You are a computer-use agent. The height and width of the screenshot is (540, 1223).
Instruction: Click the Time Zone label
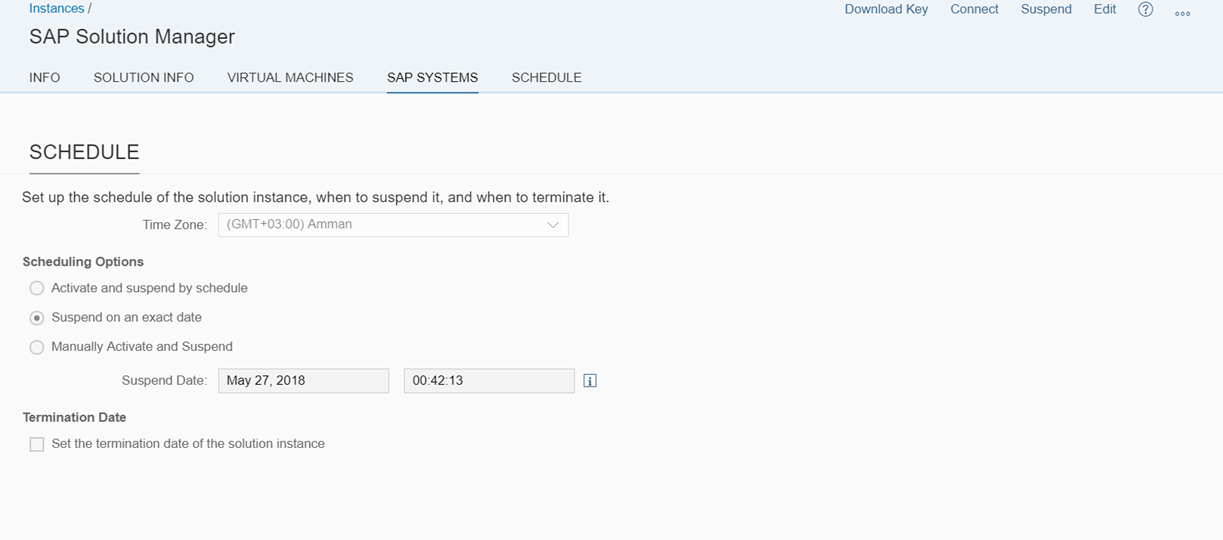[175, 225]
